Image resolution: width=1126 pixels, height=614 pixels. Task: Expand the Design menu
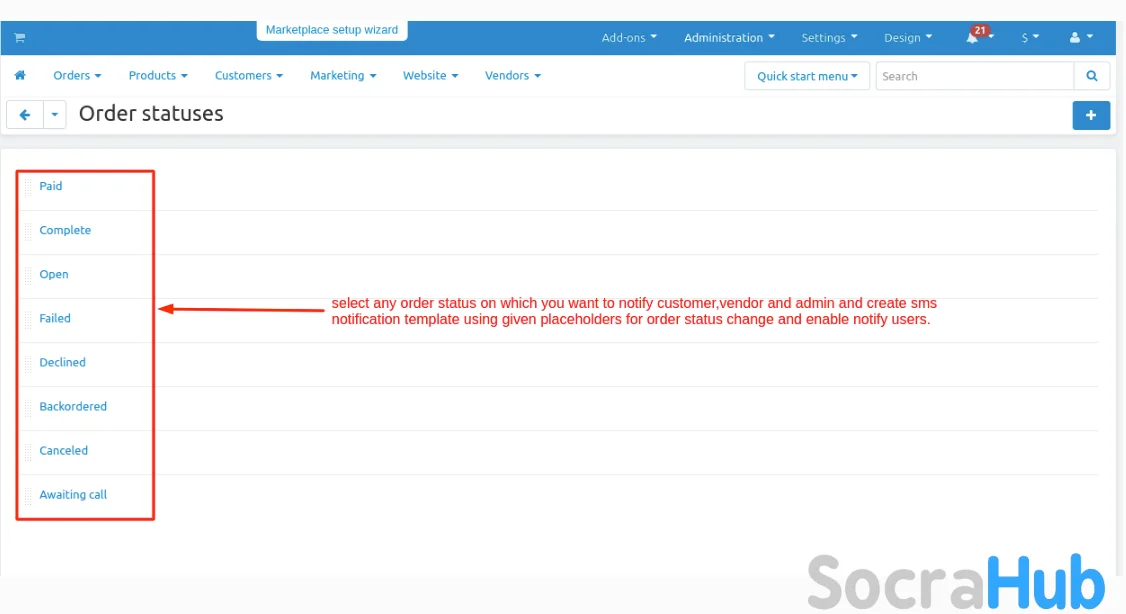coord(908,37)
